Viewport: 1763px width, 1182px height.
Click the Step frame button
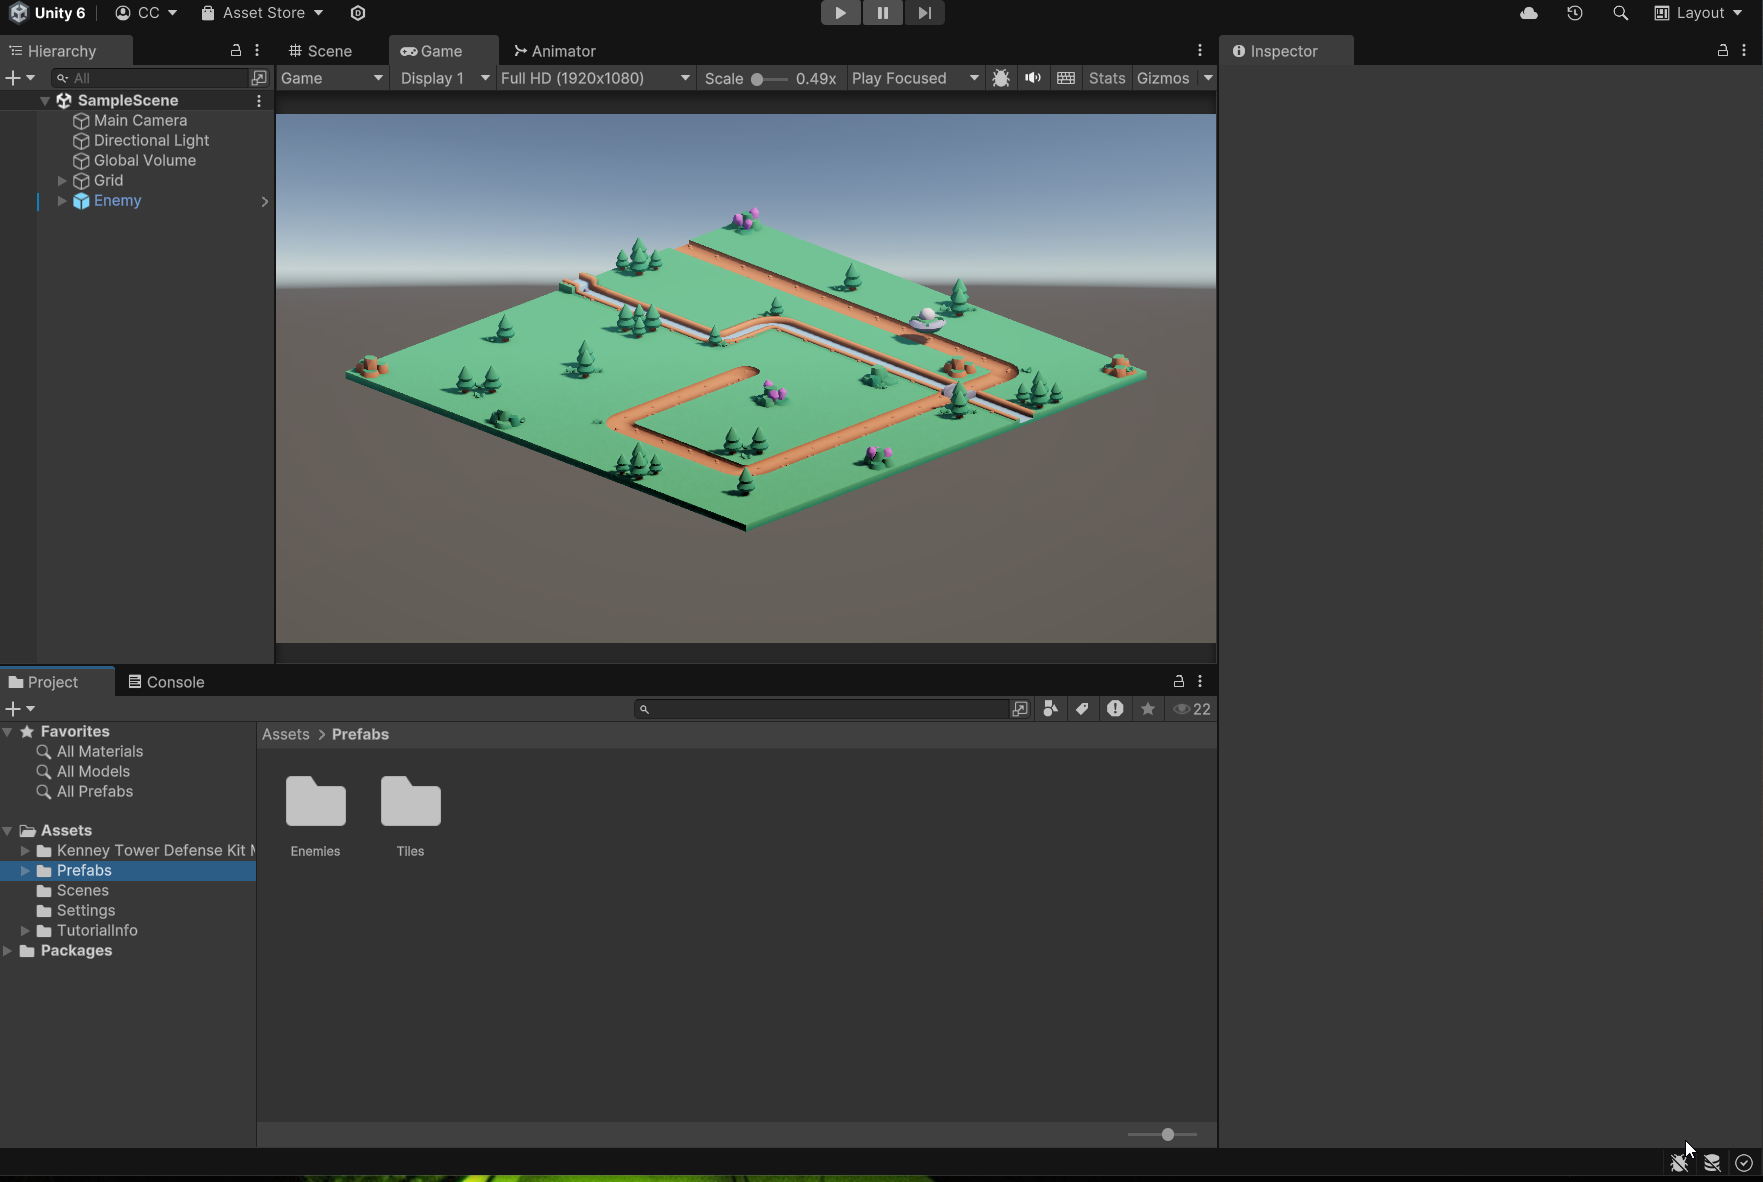click(924, 13)
